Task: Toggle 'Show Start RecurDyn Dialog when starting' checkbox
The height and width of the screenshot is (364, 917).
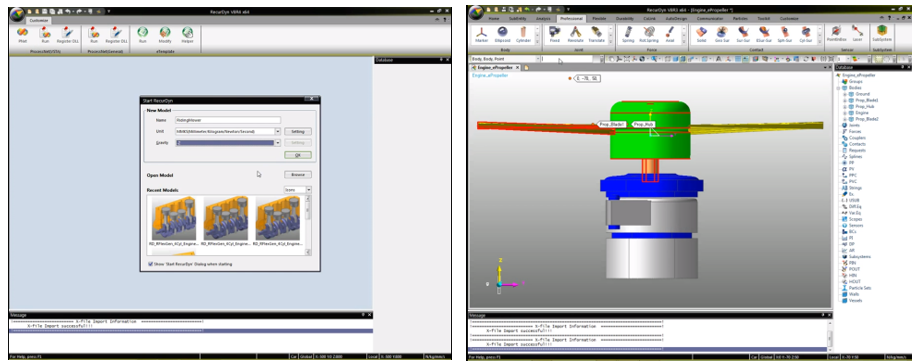Action: click(x=150, y=264)
